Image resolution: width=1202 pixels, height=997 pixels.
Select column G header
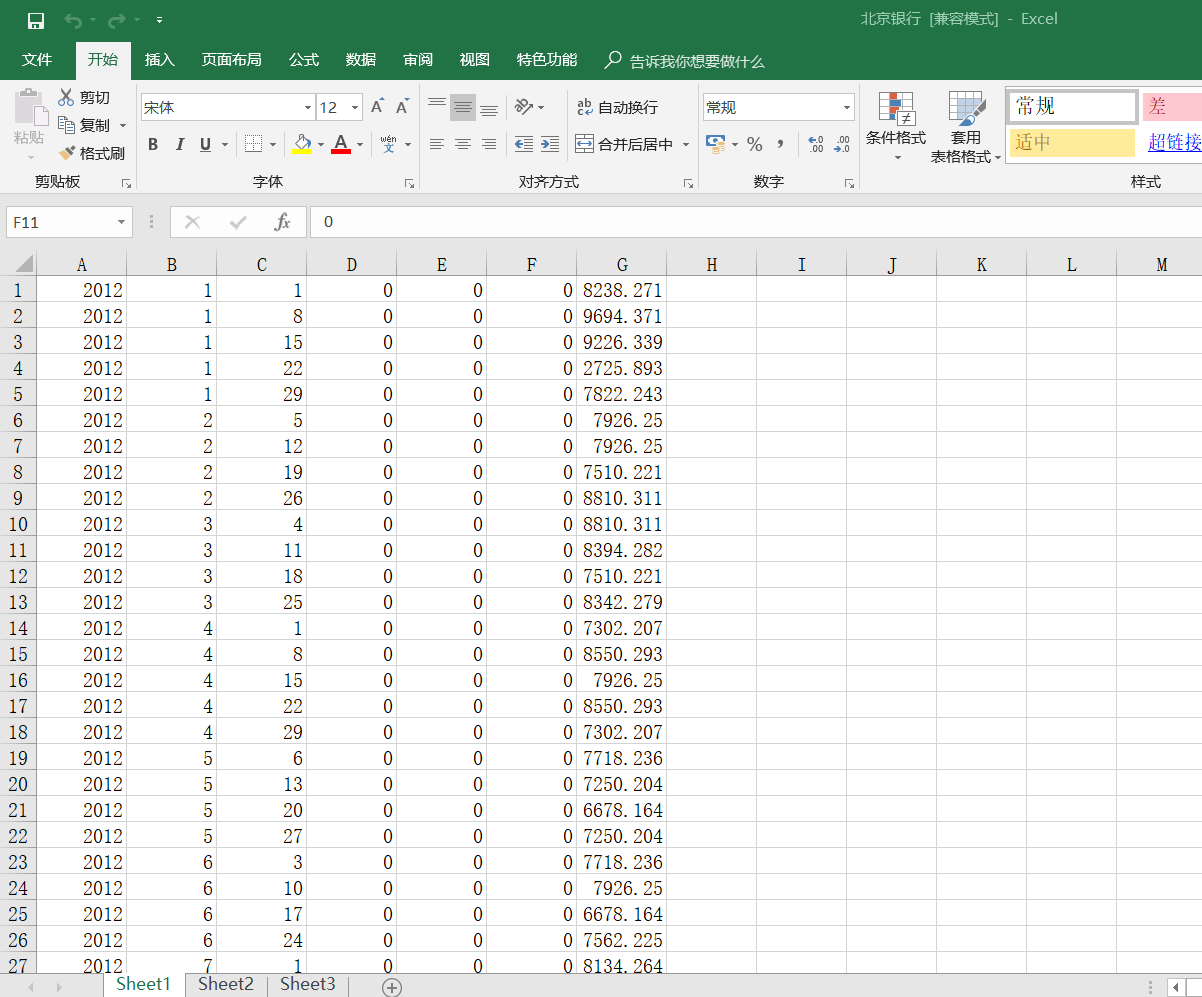pyautogui.click(x=622, y=264)
